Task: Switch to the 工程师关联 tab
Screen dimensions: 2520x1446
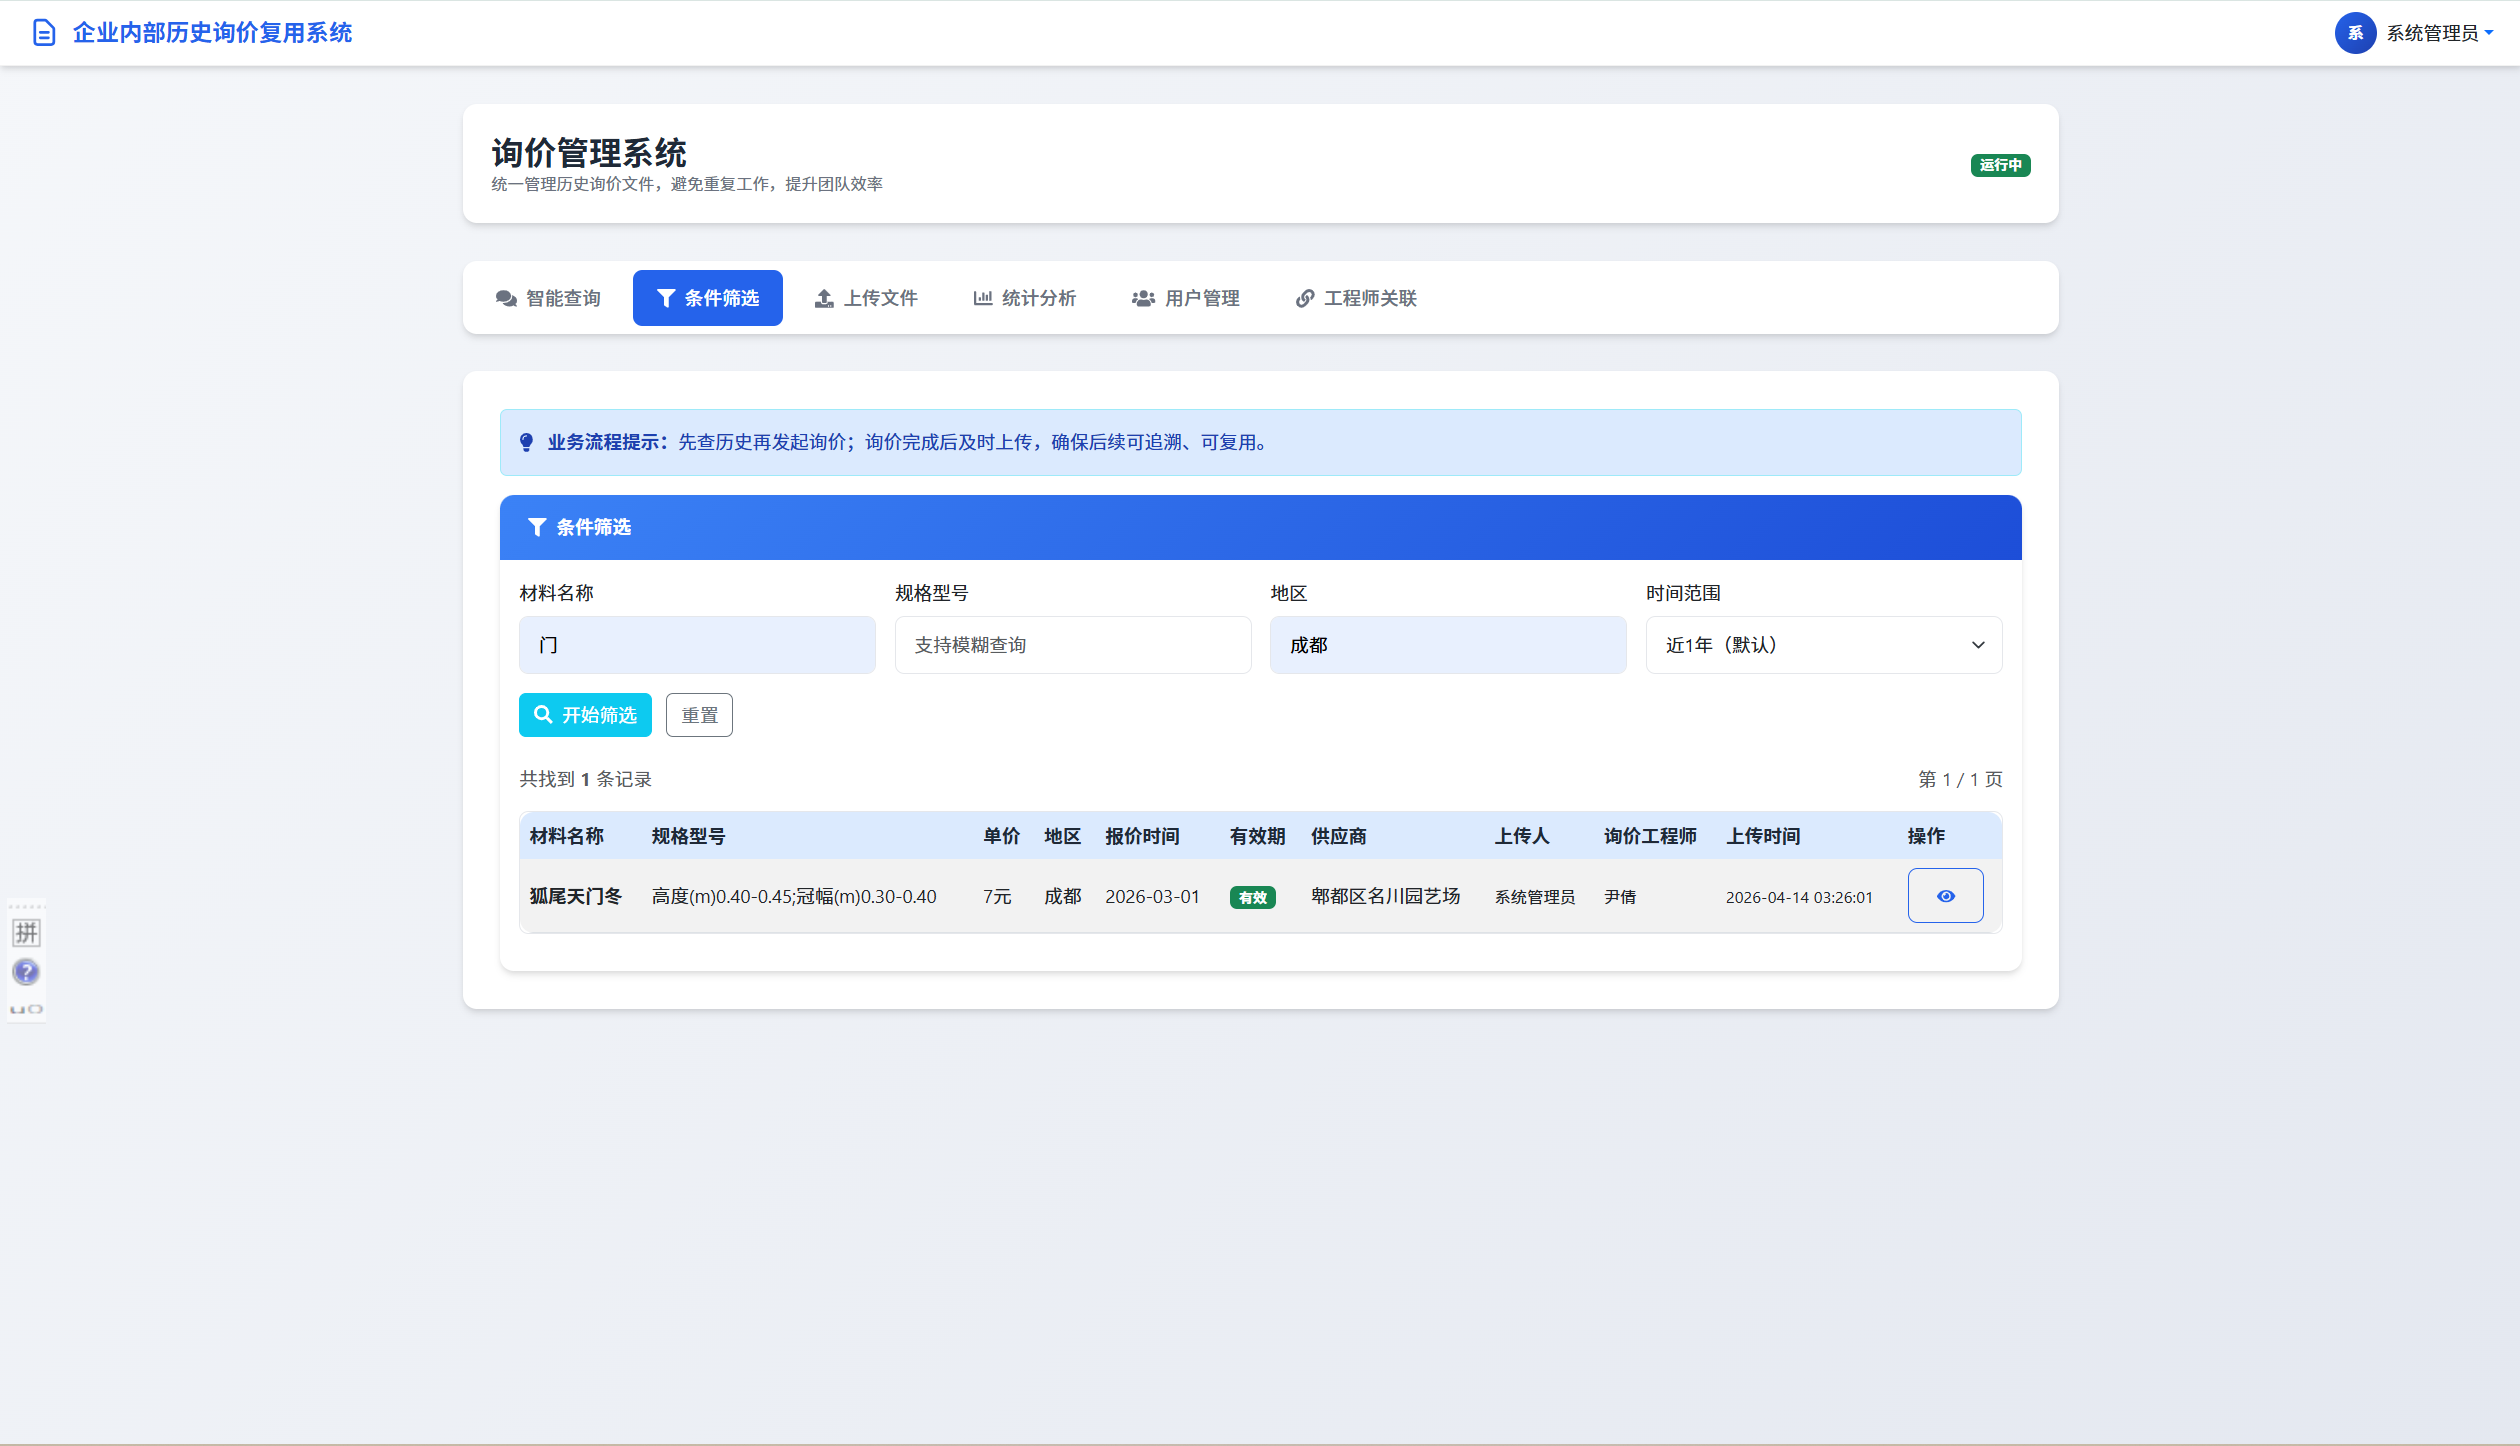Action: click(1356, 298)
